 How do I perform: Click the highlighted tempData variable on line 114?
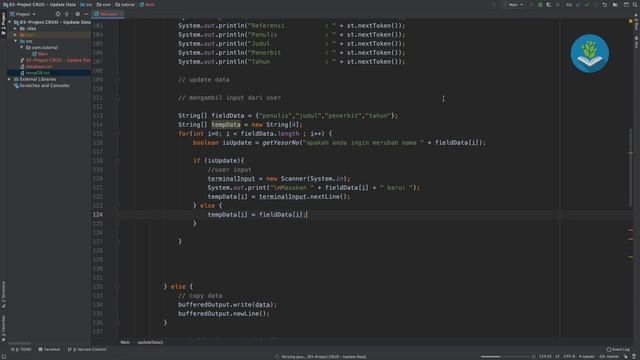tap(226, 125)
